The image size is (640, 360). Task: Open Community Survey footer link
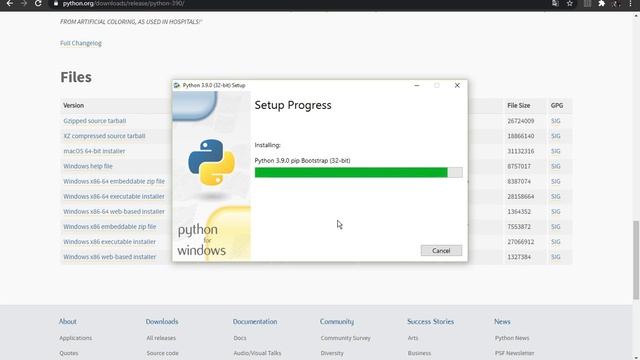[346, 338]
